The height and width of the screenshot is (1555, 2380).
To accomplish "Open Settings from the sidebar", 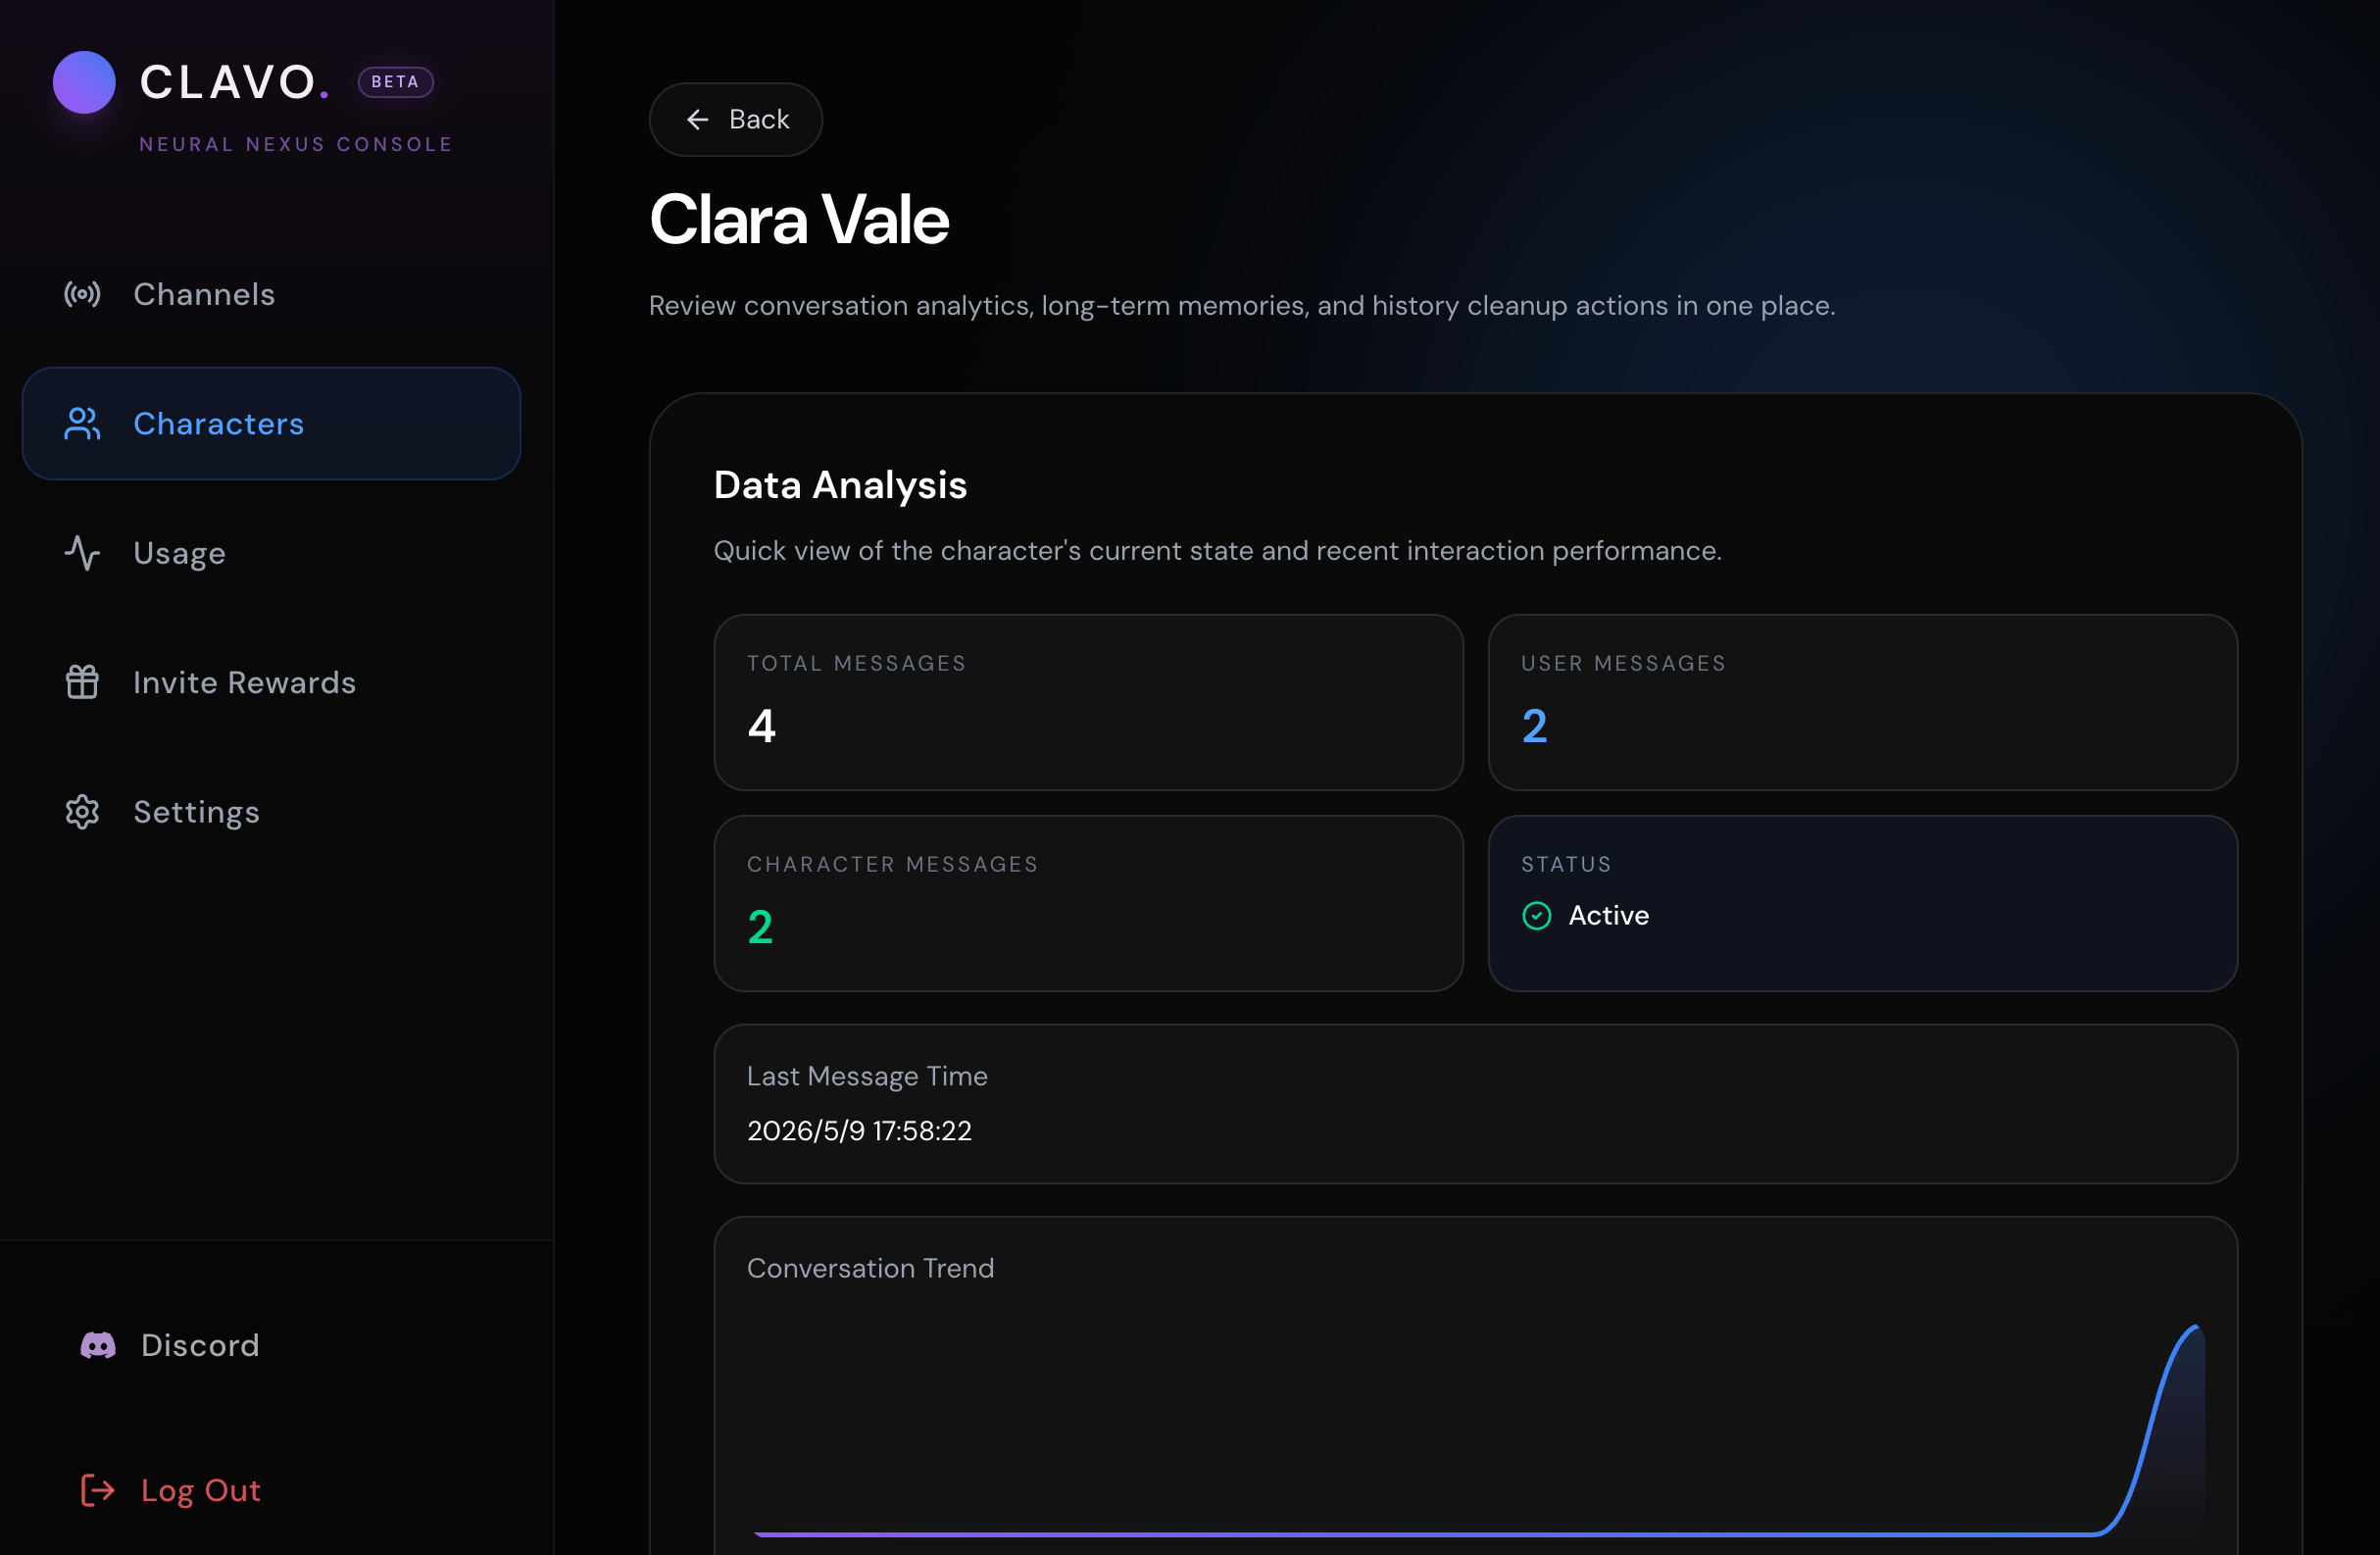I will pos(271,812).
